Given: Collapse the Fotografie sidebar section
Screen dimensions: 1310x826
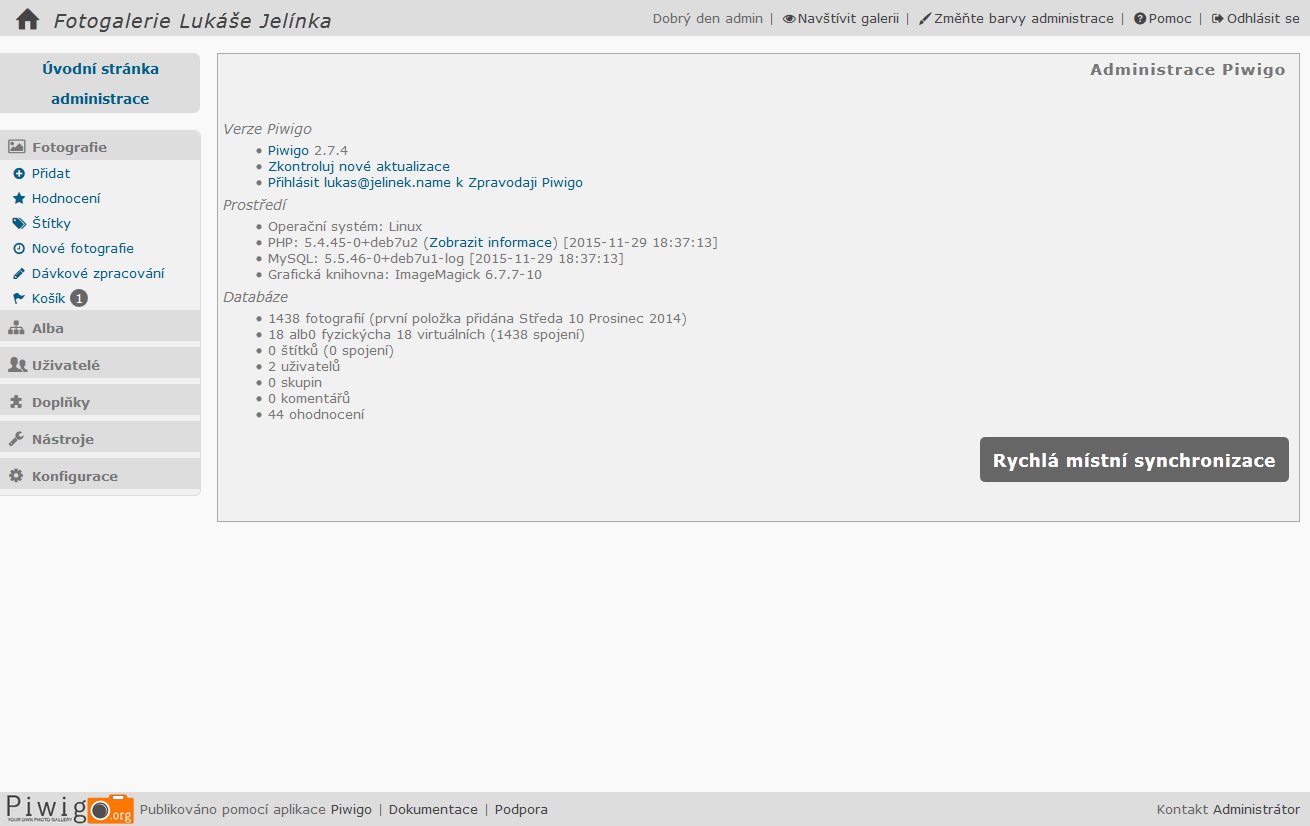Looking at the screenshot, I should 68,147.
